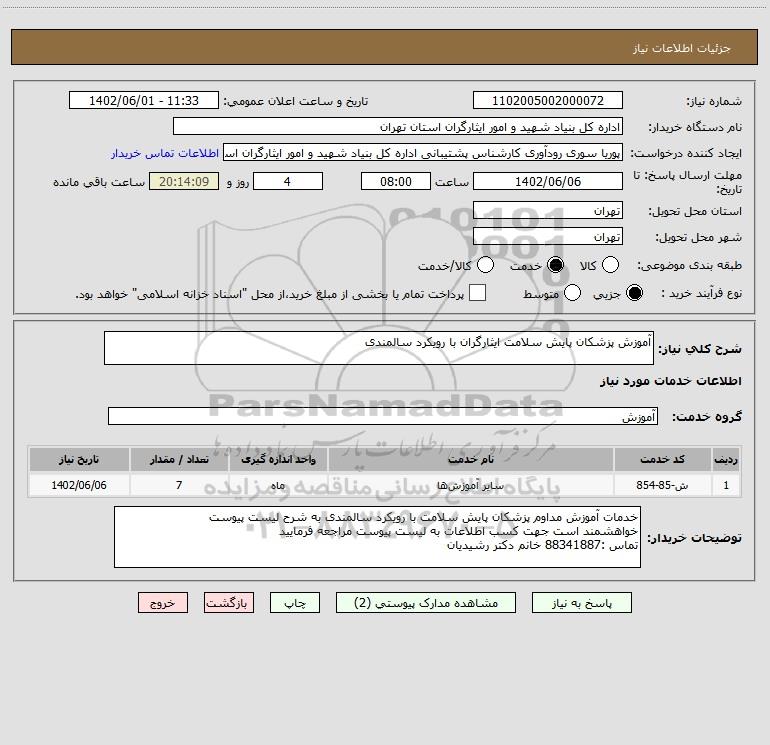Click the announcement date field 1402/06/01 - 11:33
Viewport: 770px width, 745px height.
pos(144,101)
